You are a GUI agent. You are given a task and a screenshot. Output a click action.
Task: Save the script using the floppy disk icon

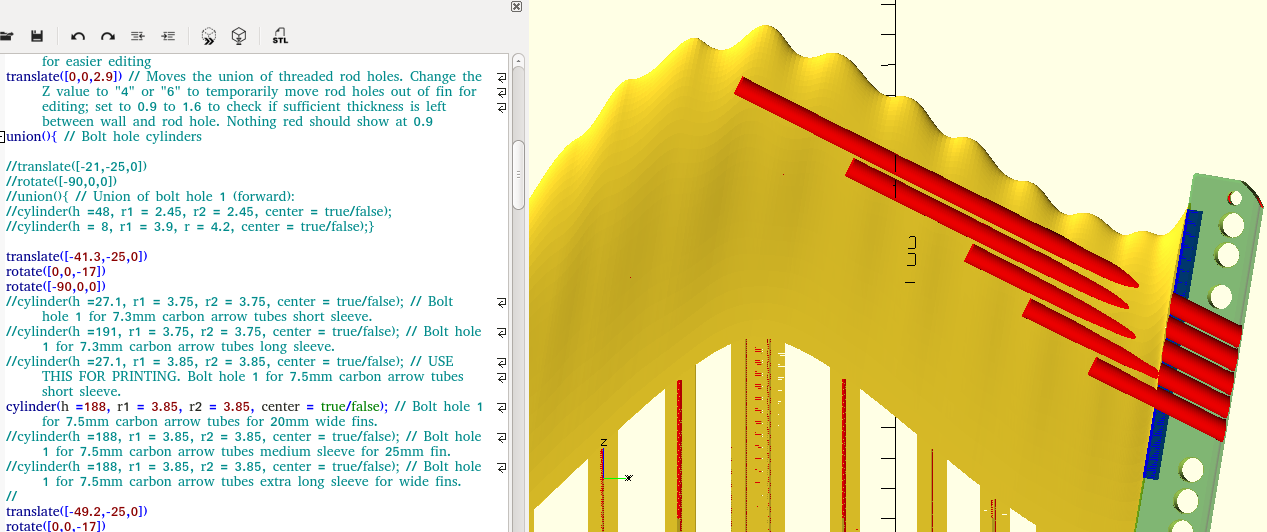click(x=37, y=36)
